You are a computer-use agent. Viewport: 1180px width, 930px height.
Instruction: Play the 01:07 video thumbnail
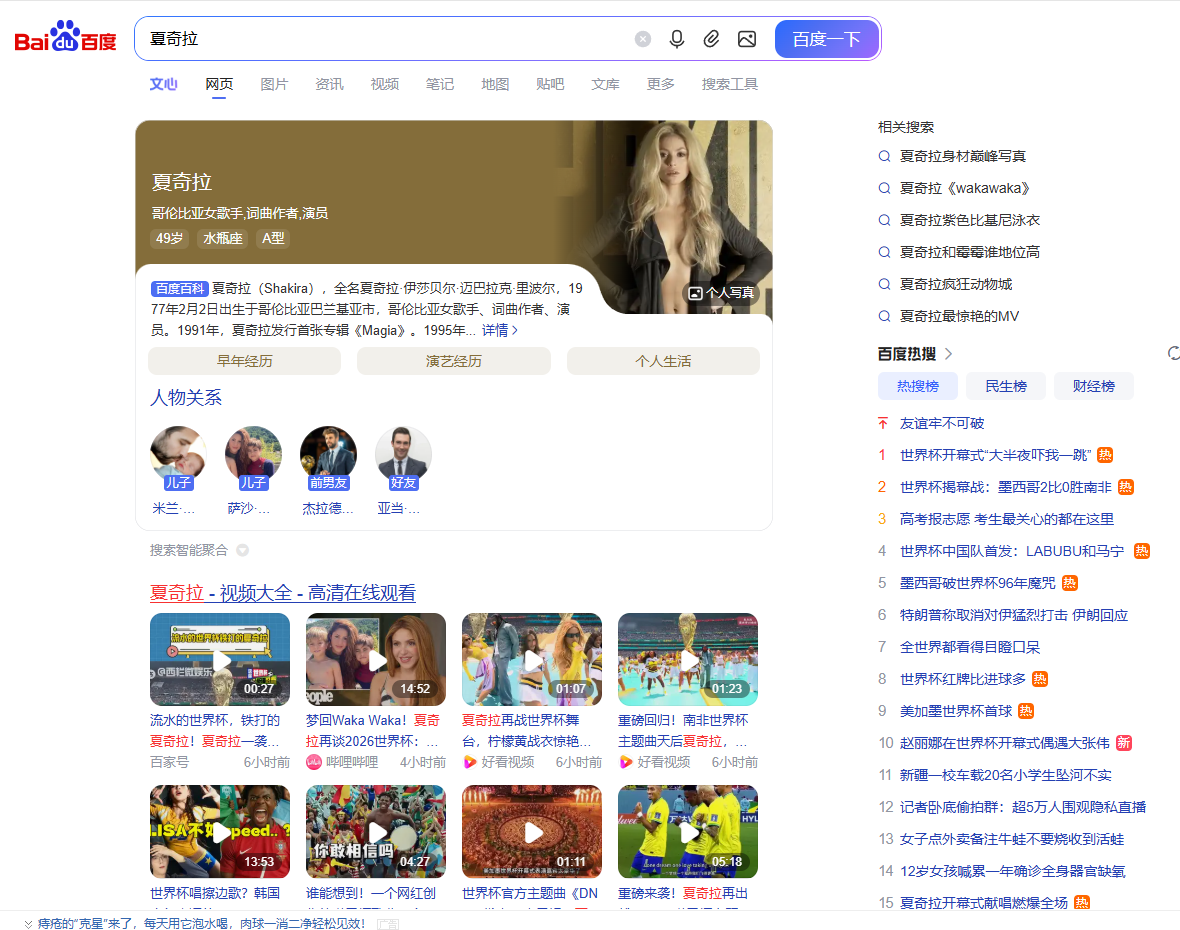pyautogui.click(x=531, y=659)
